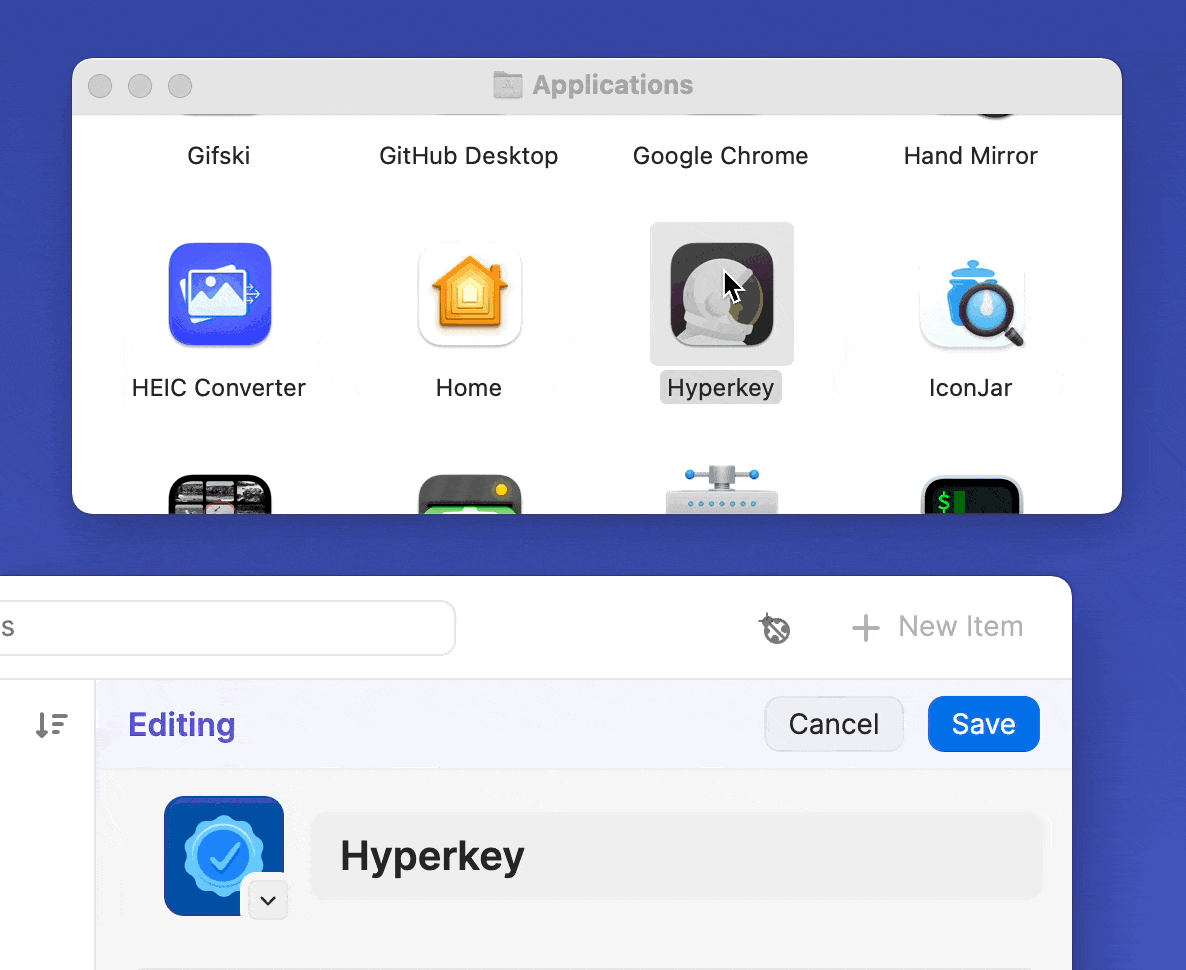Click the Home name label
This screenshot has width=1186, height=970.
point(468,388)
